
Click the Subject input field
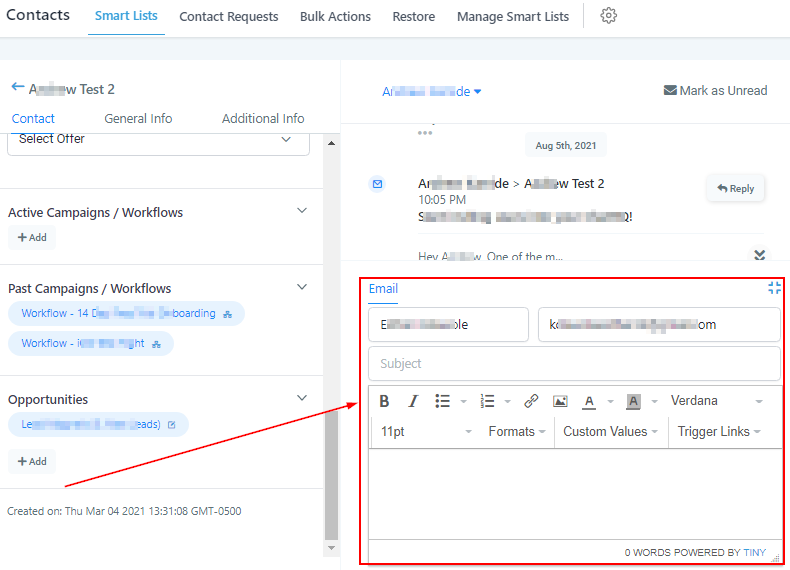point(573,364)
